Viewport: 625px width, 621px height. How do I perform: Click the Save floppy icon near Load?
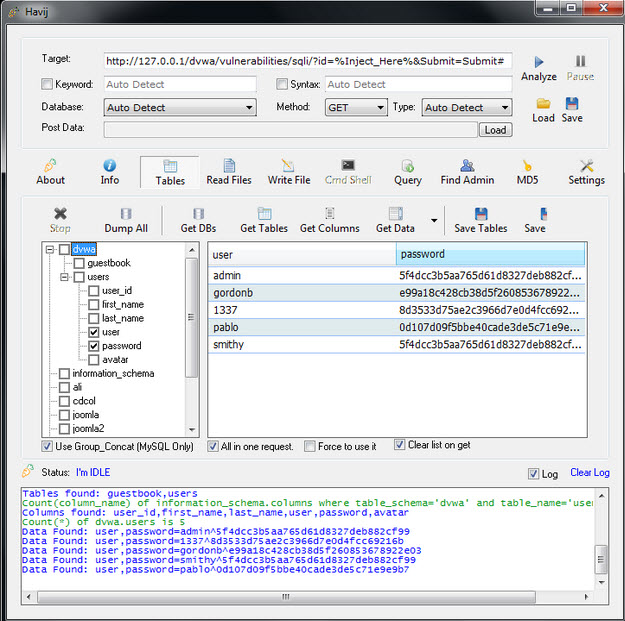(572, 104)
